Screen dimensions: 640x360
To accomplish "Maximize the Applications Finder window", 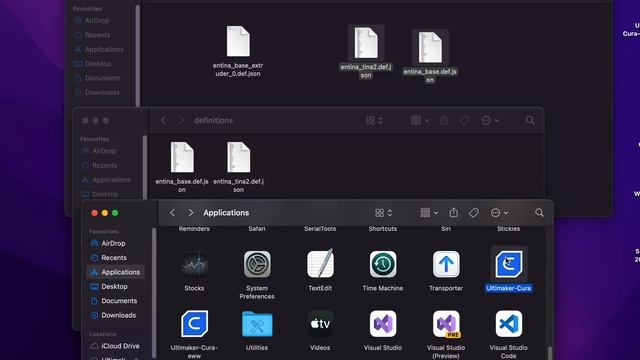I will click(x=115, y=213).
